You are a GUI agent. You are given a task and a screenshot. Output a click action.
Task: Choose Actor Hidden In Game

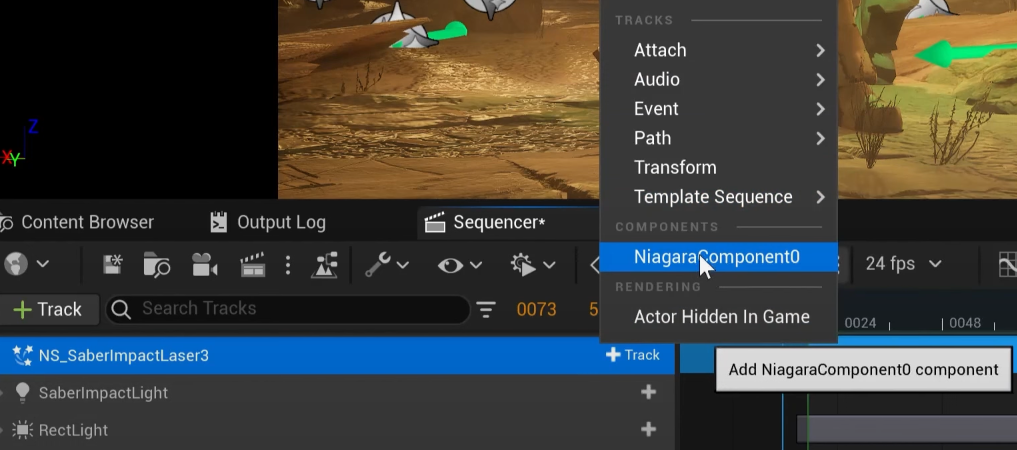[x=718, y=317]
